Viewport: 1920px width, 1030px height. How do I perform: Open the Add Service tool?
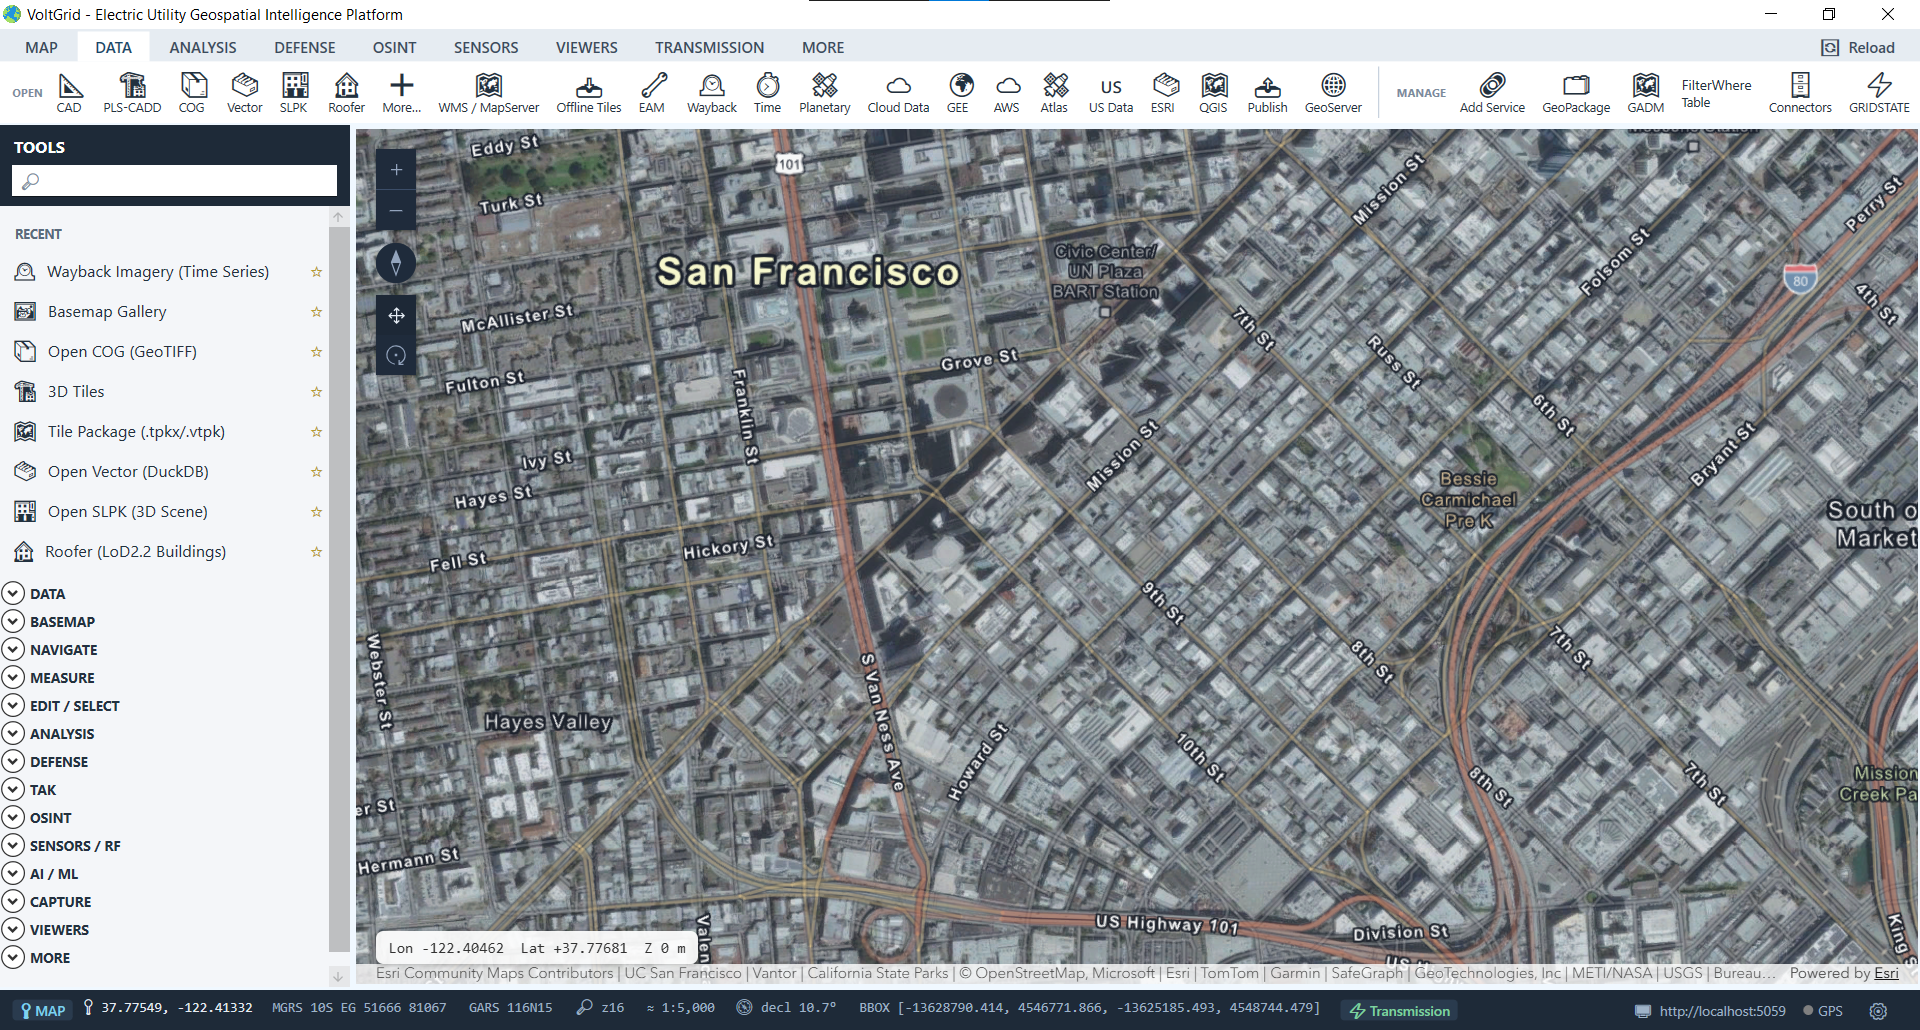click(1493, 93)
